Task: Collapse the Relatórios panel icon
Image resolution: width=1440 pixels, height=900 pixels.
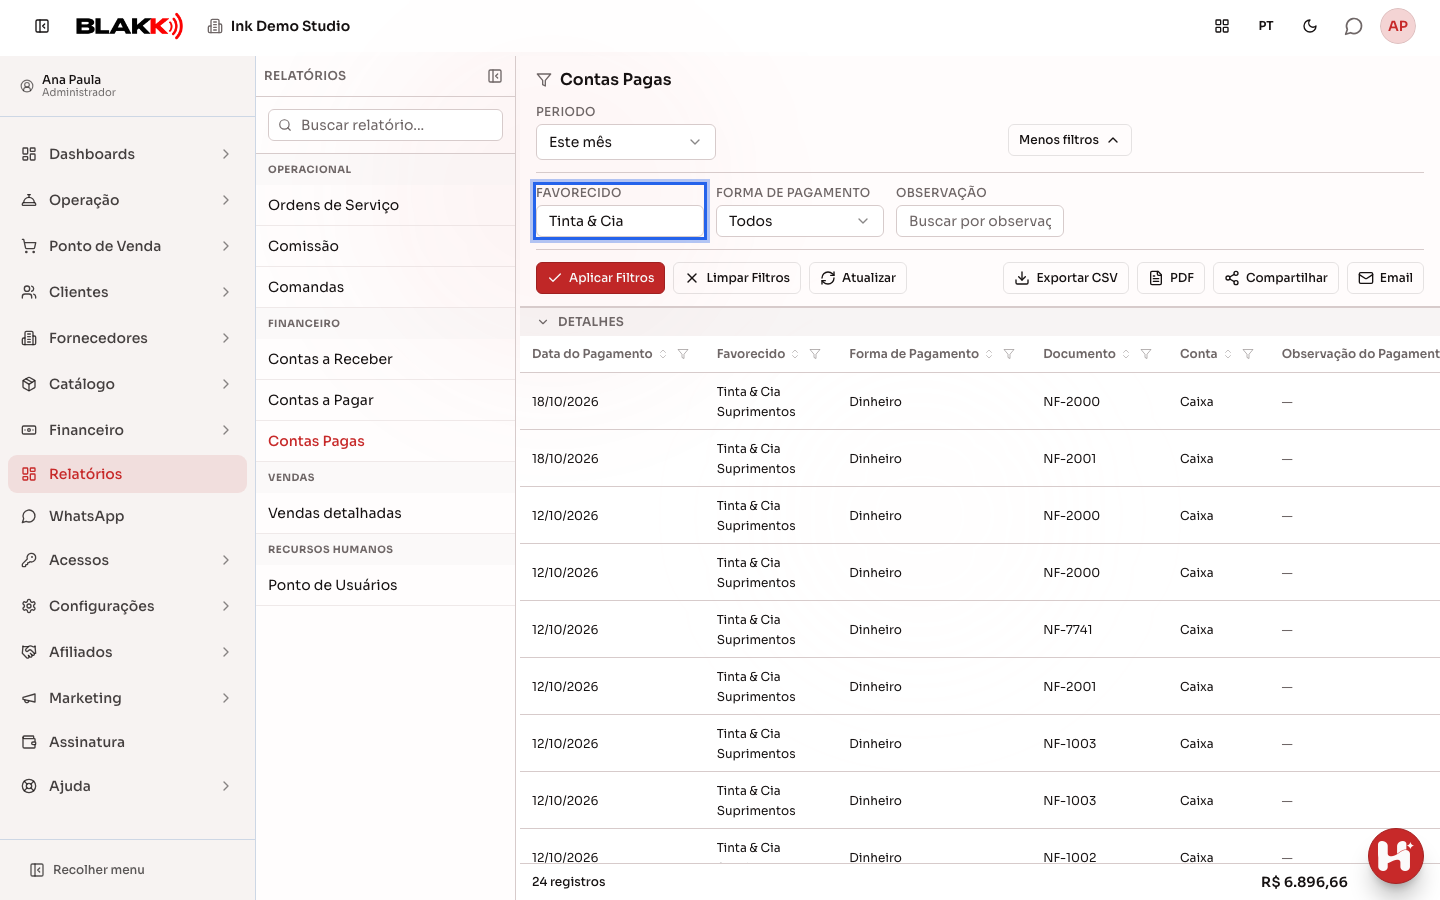Action: click(x=495, y=76)
